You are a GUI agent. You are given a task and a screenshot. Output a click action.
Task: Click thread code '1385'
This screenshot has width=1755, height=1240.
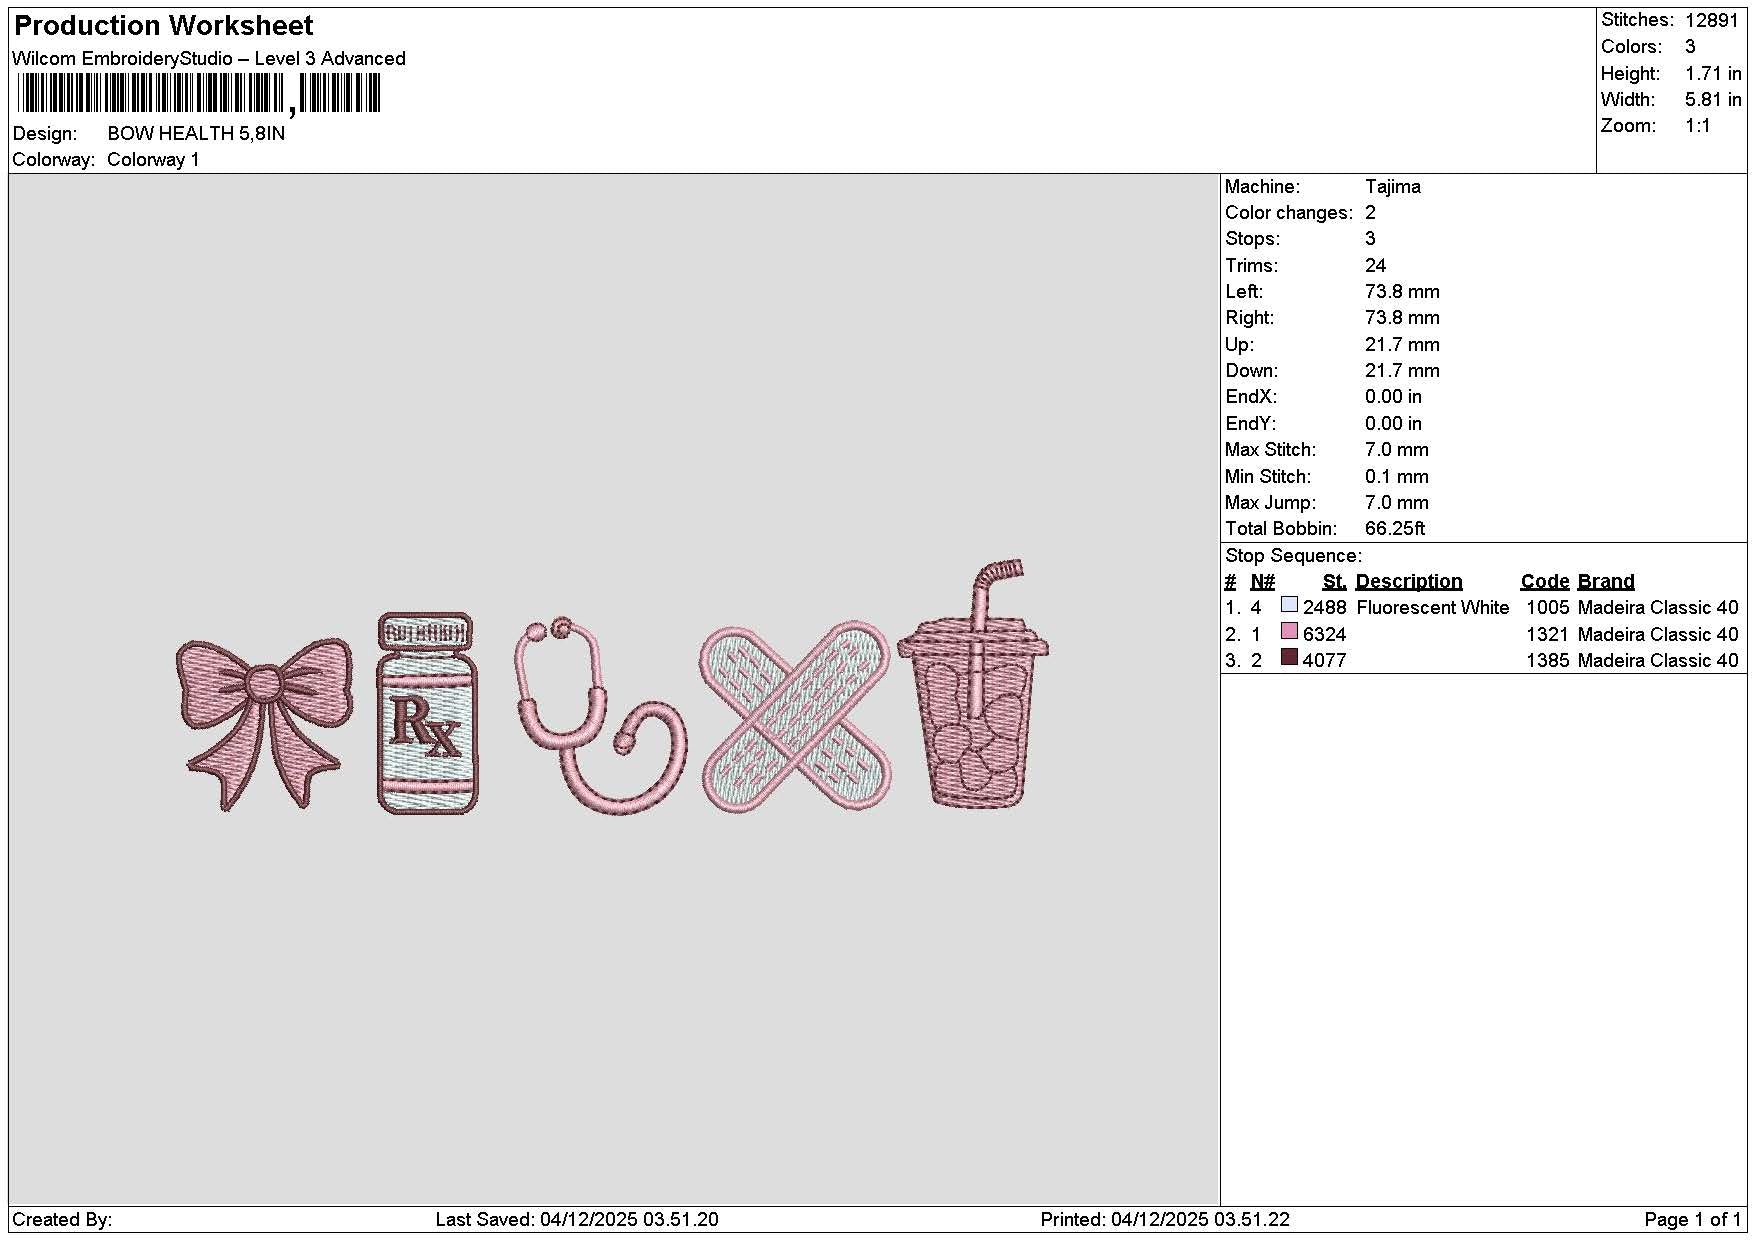tap(1547, 661)
